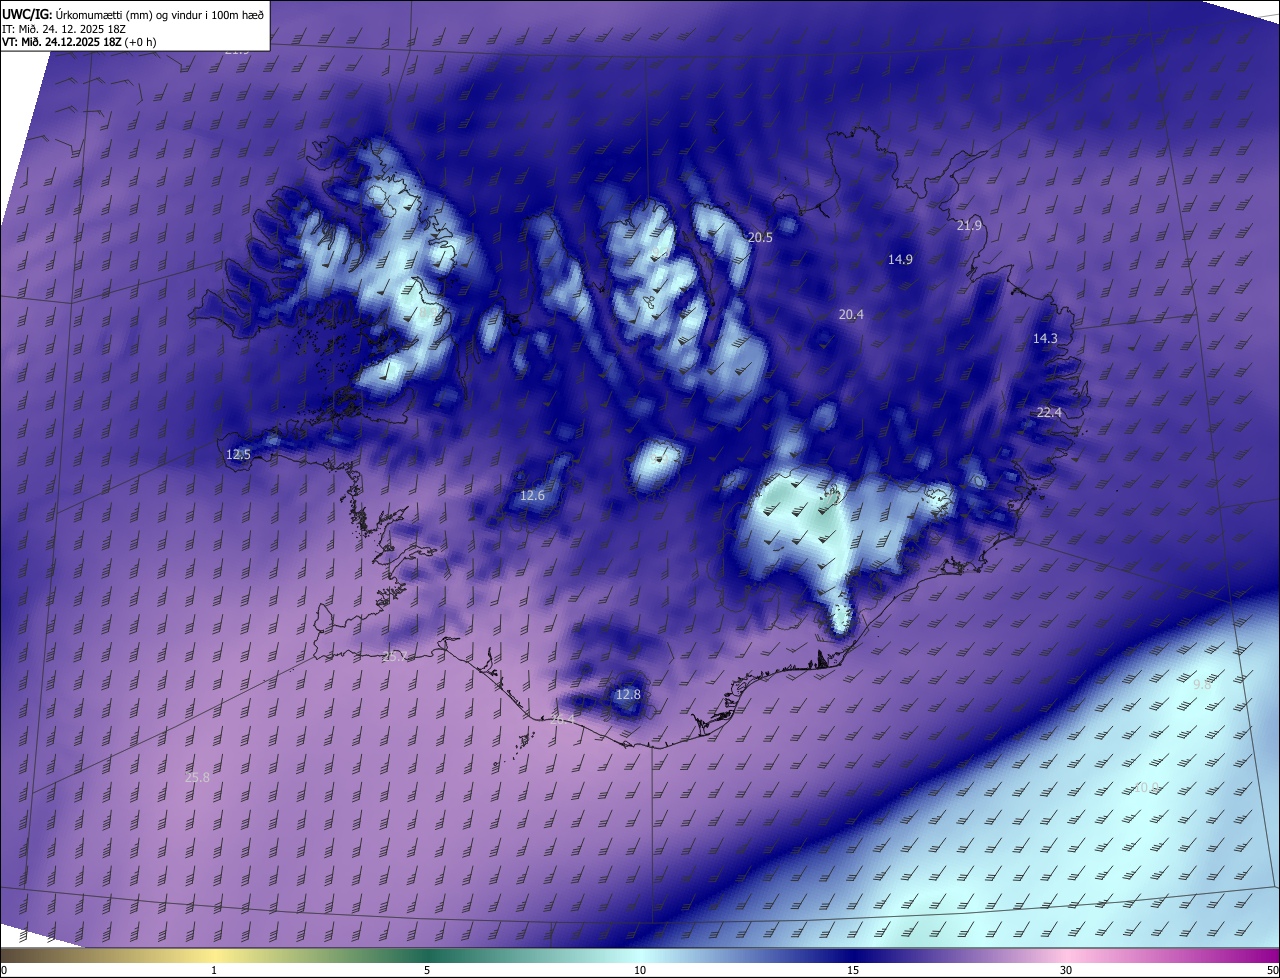The image size is (1280, 978).
Task: Click the 10 tick on the color scale
Action: coord(640,970)
